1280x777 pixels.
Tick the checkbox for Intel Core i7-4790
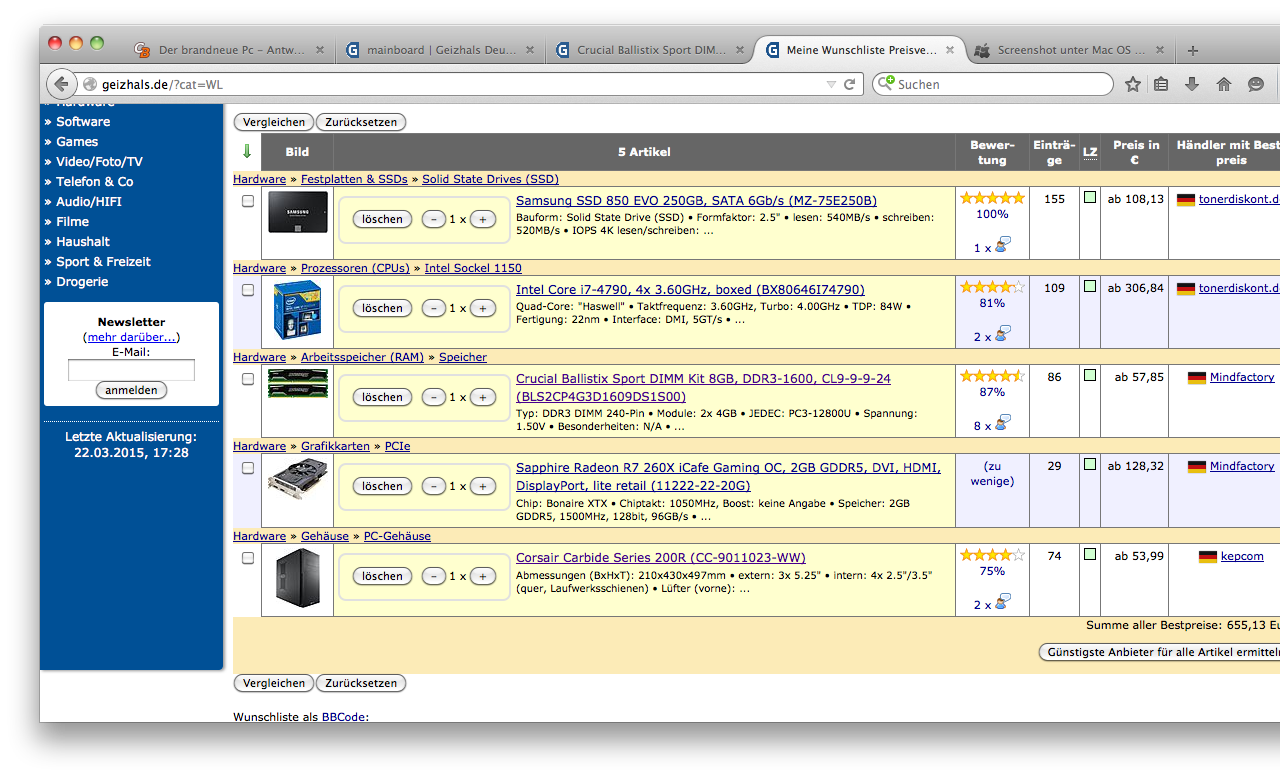(248, 290)
